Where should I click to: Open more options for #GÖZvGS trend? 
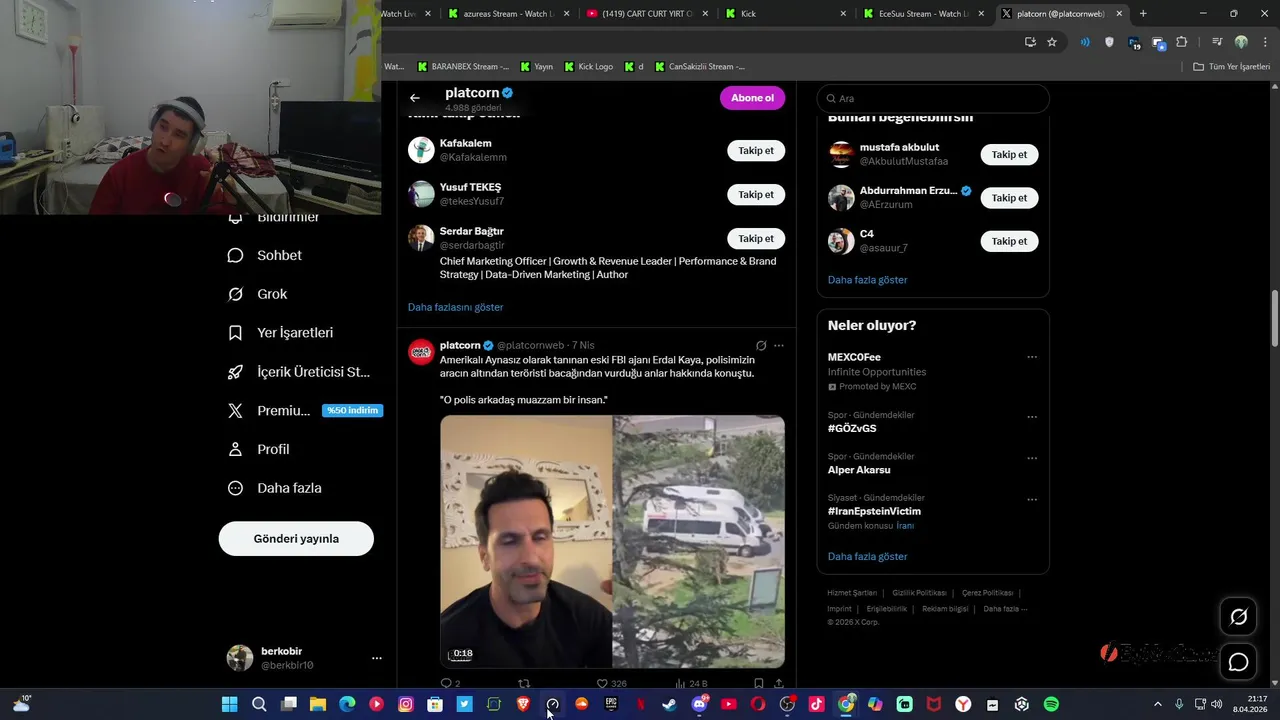[x=1032, y=417]
